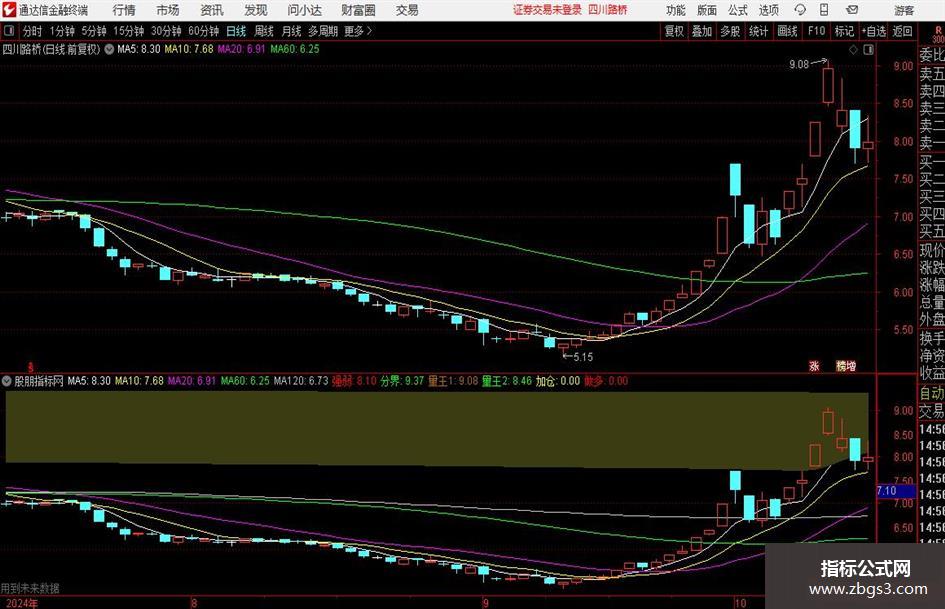Open the 版面 menu

point(706,10)
